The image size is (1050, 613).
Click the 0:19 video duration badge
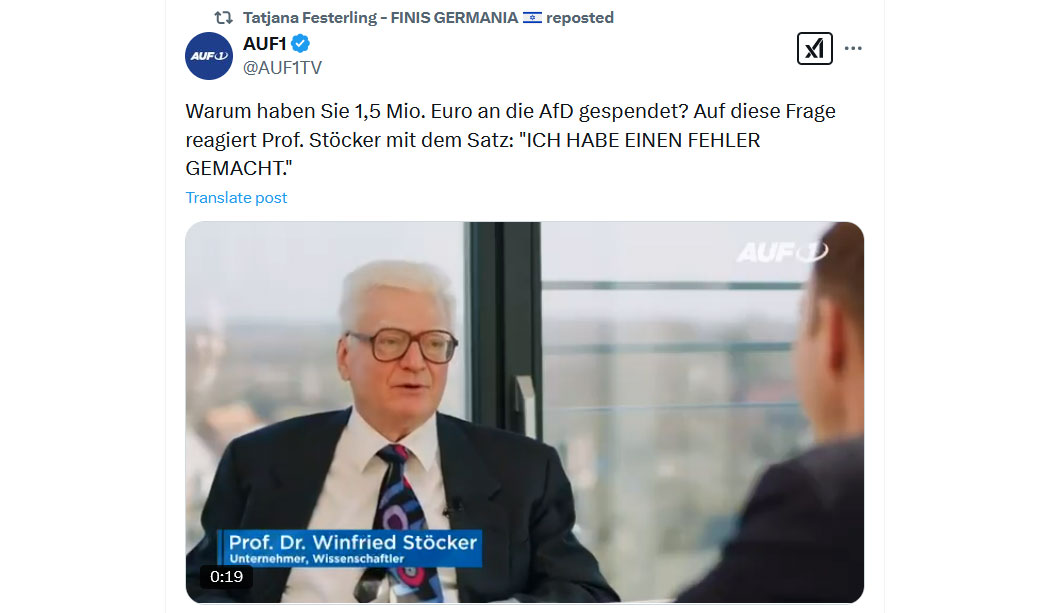(x=226, y=577)
